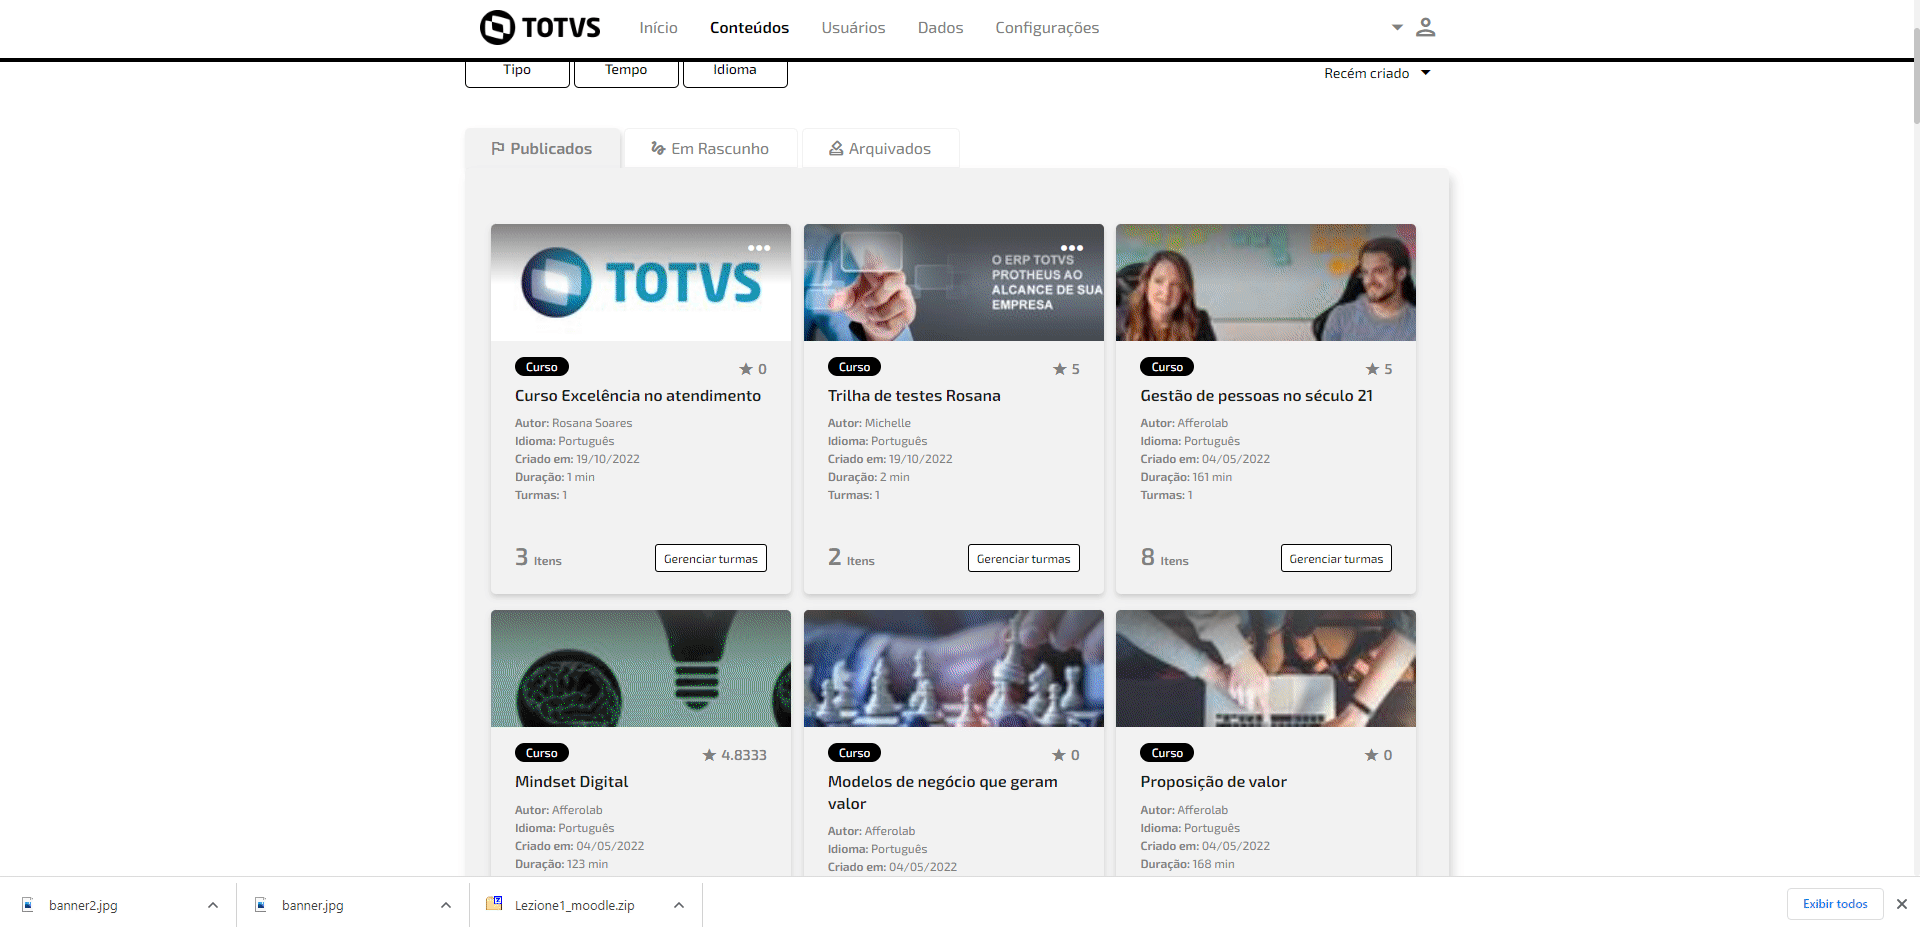Click 4.8333 star rating on Mindset Digital
Image resolution: width=1920 pixels, height=932 pixels.
[x=735, y=755]
